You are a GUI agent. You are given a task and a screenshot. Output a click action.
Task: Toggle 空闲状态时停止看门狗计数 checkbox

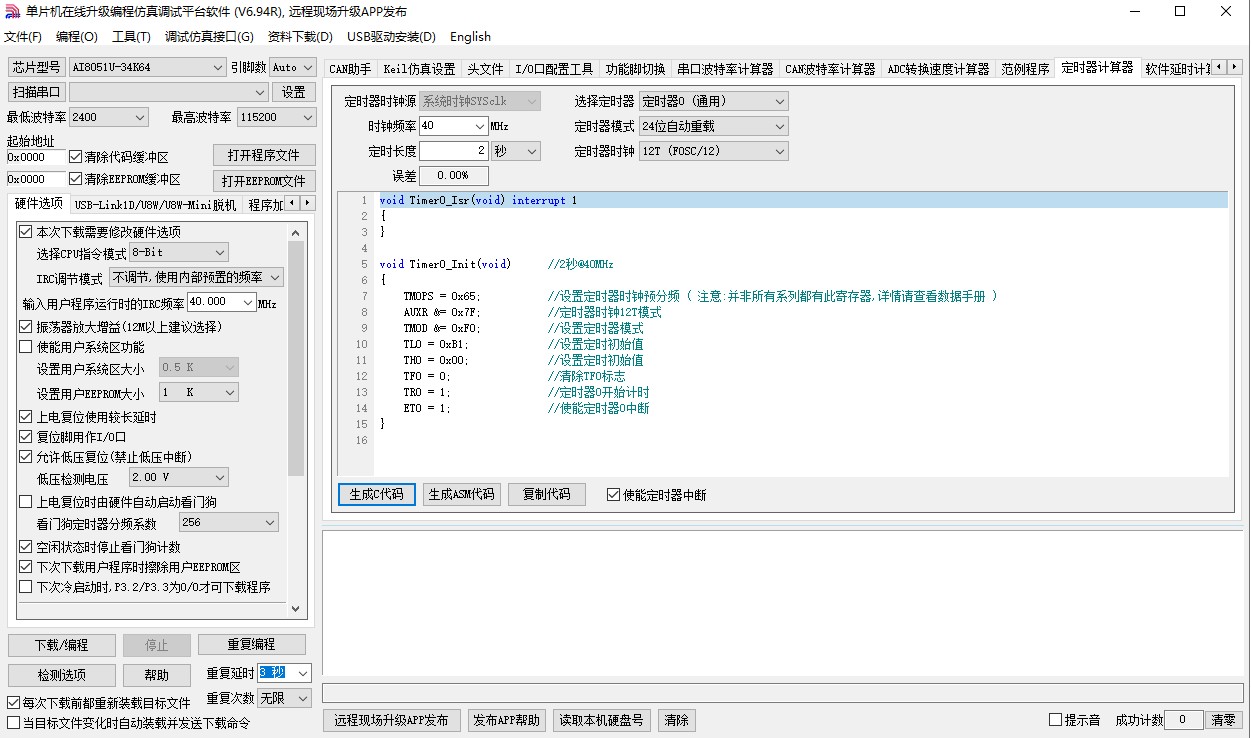pyautogui.click(x=26, y=547)
